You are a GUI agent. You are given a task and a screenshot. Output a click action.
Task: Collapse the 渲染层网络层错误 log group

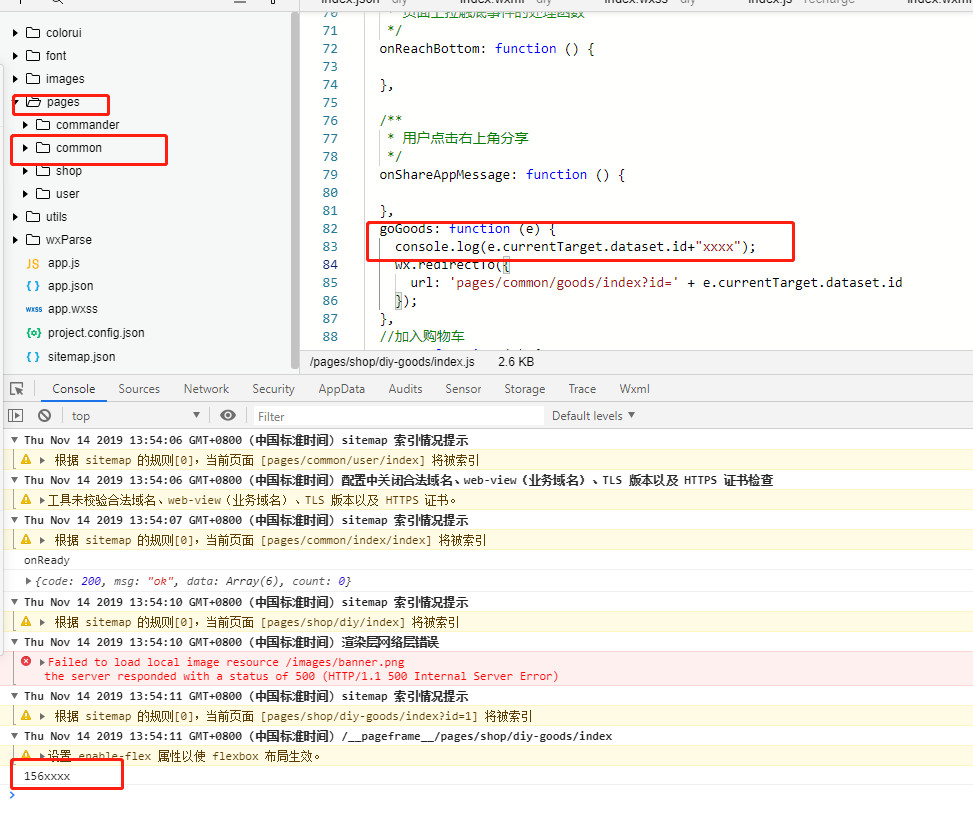[14, 642]
